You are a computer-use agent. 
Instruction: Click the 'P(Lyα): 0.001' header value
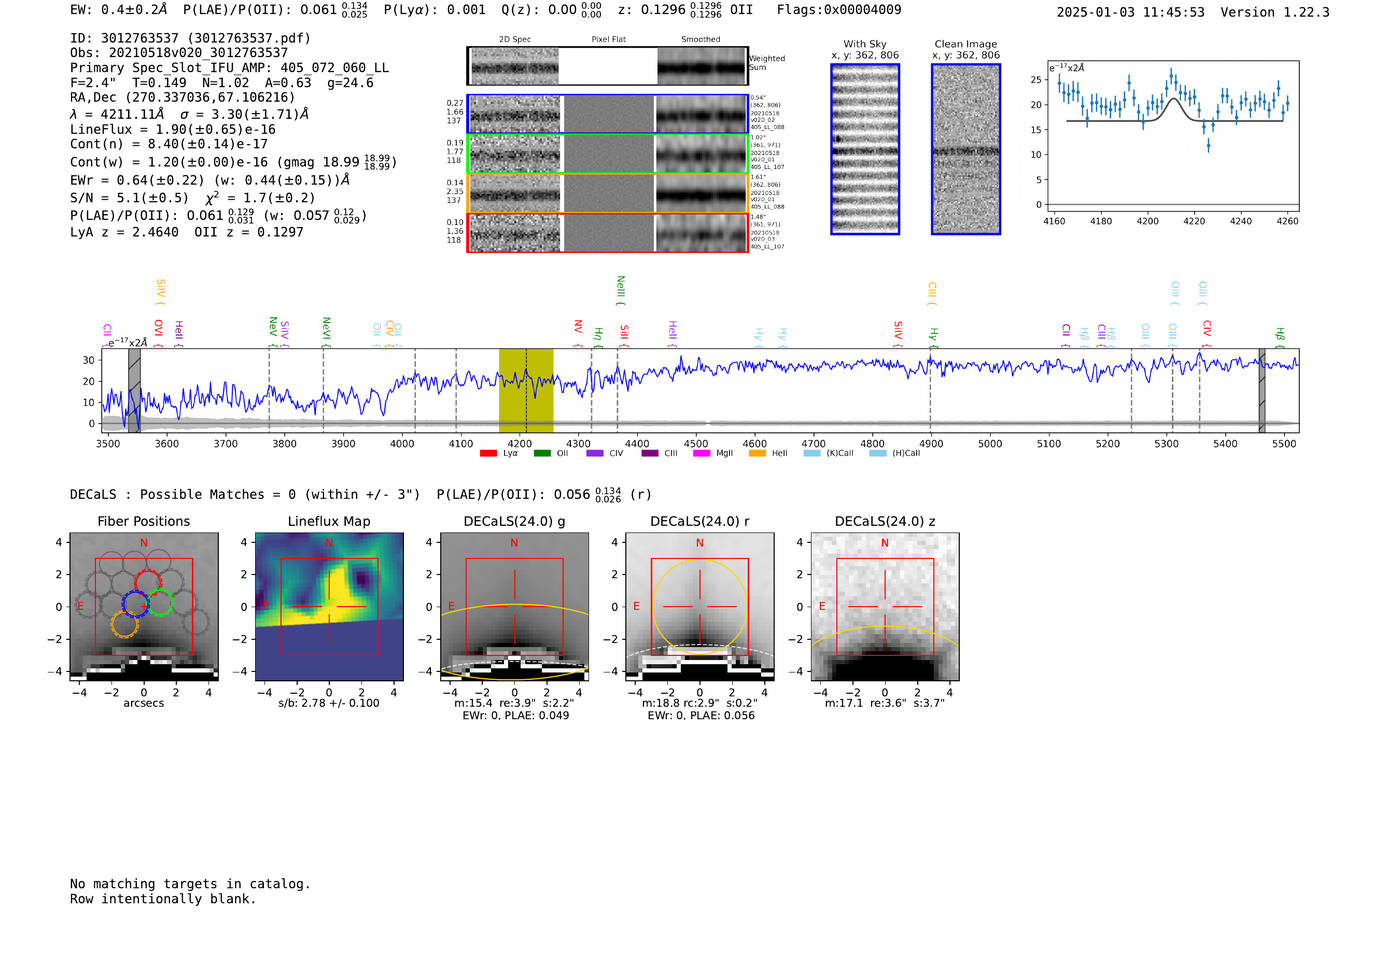click(x=435, y=10)
